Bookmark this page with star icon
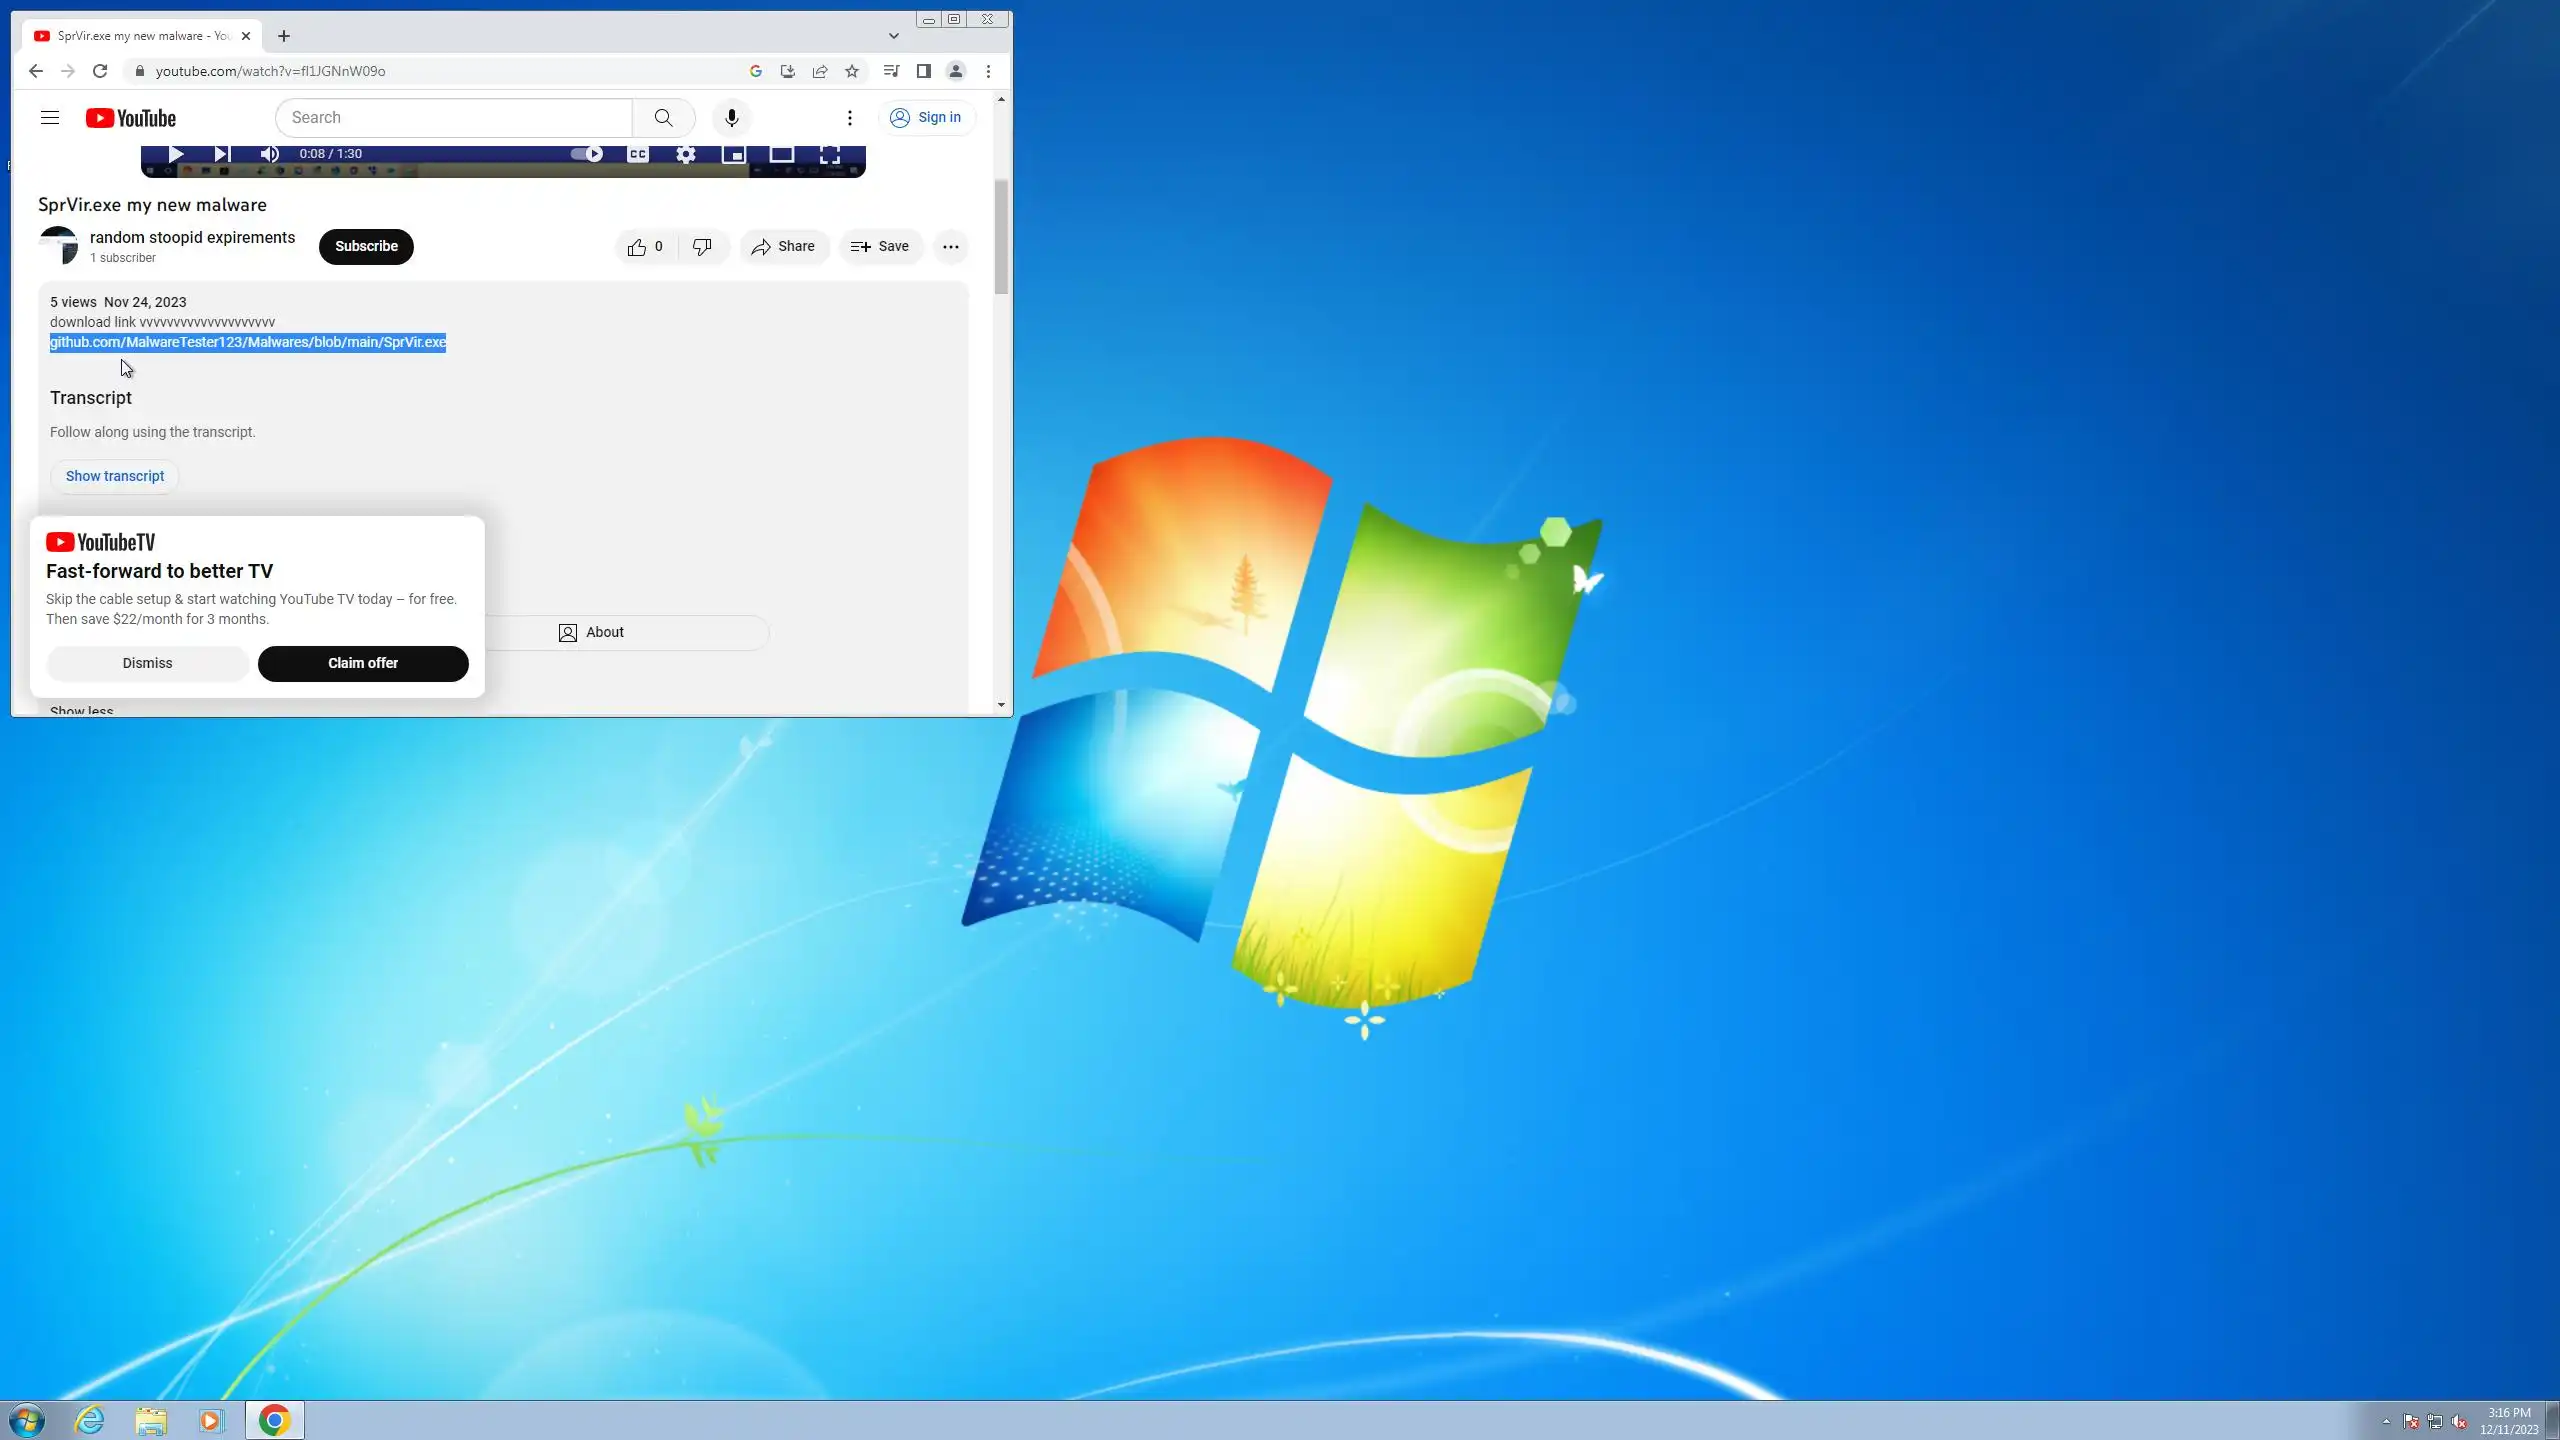 click(852, 71)
